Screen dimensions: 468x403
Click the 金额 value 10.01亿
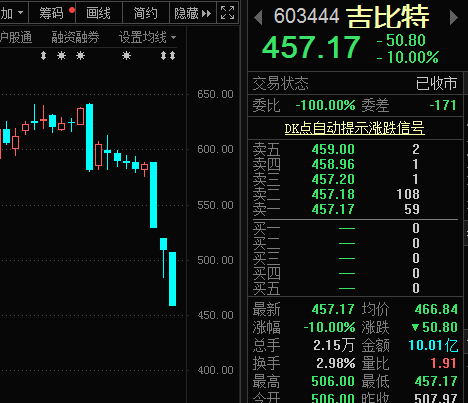pos(433,345)
